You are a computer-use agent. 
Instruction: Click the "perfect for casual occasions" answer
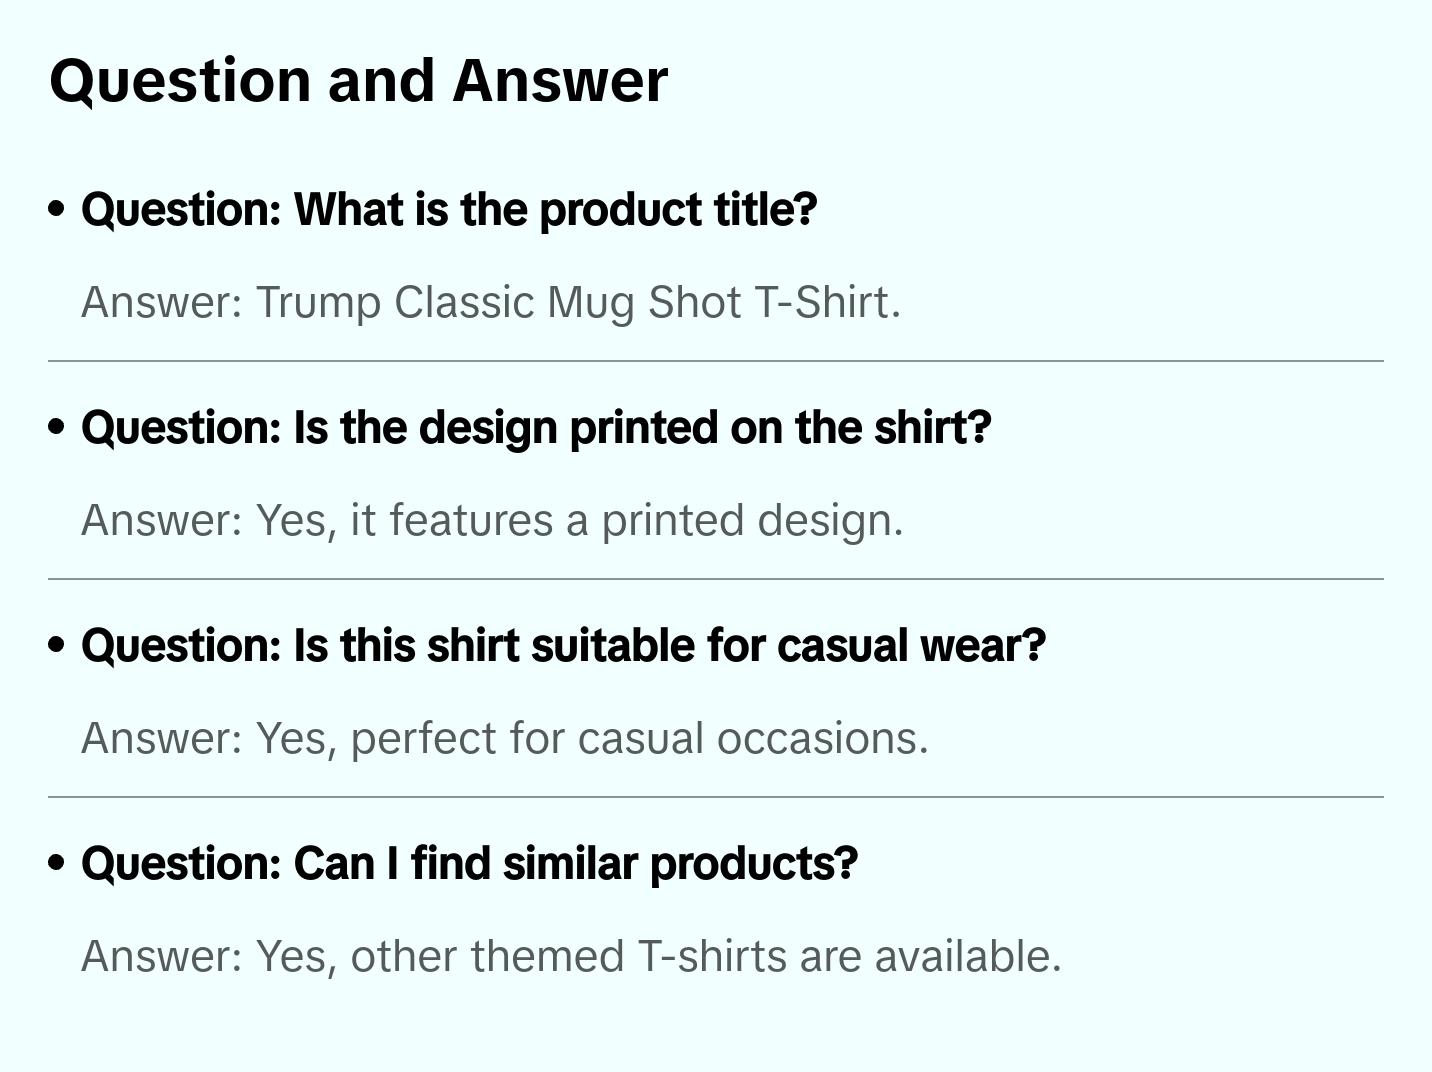(x=505, y=738)
